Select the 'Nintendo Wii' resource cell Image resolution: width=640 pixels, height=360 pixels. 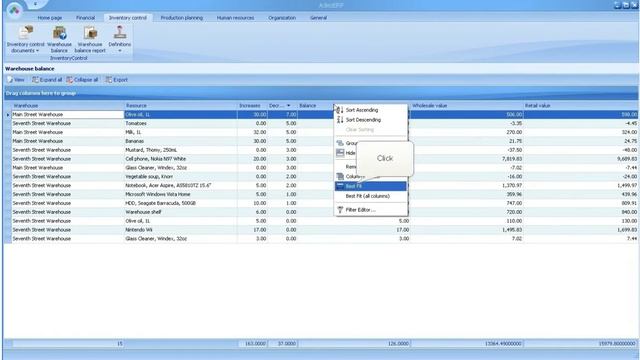click(181, 230)
